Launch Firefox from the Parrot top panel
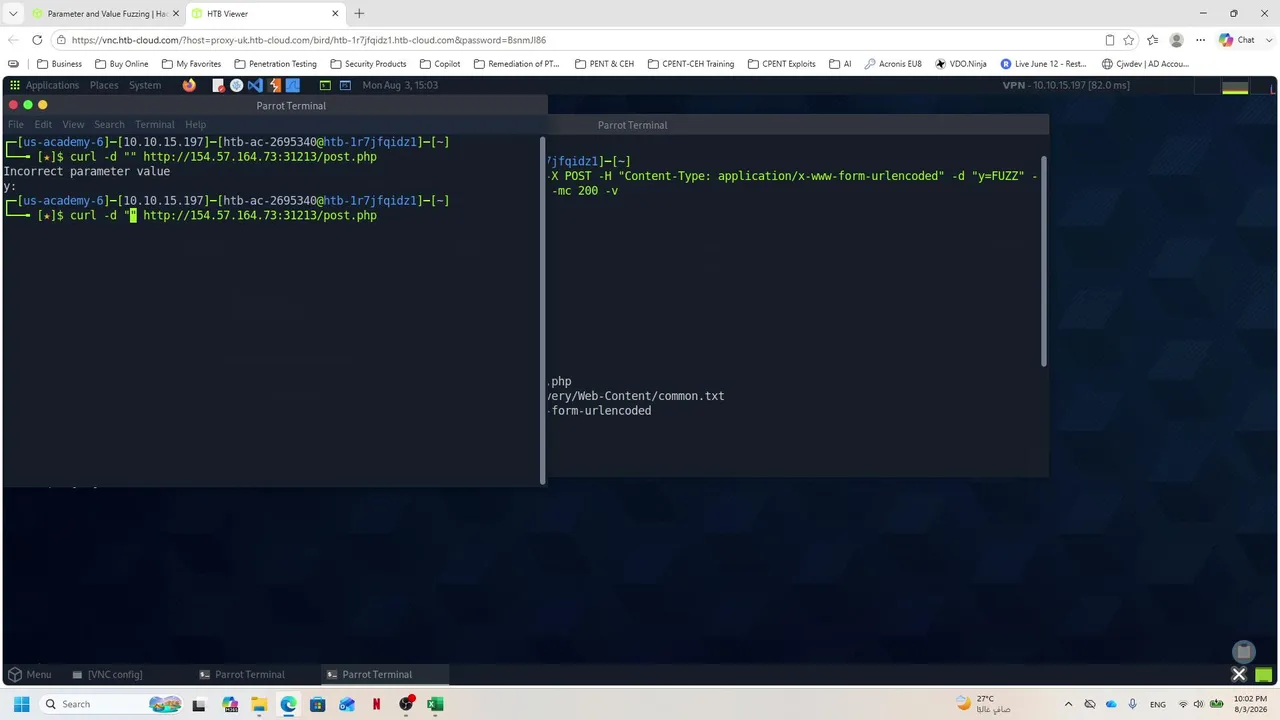Screen dimensions: 1280x720 pyautogui.click(x=189, y=85)
